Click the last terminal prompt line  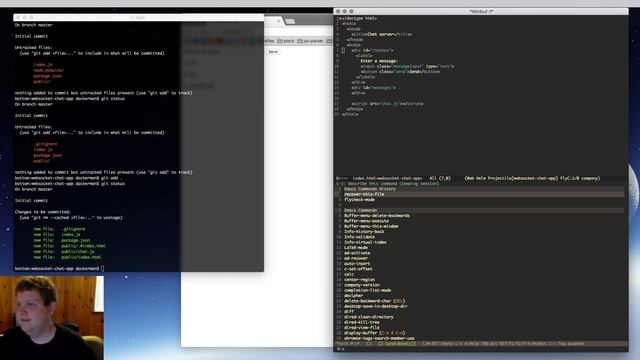click(59, 269)
